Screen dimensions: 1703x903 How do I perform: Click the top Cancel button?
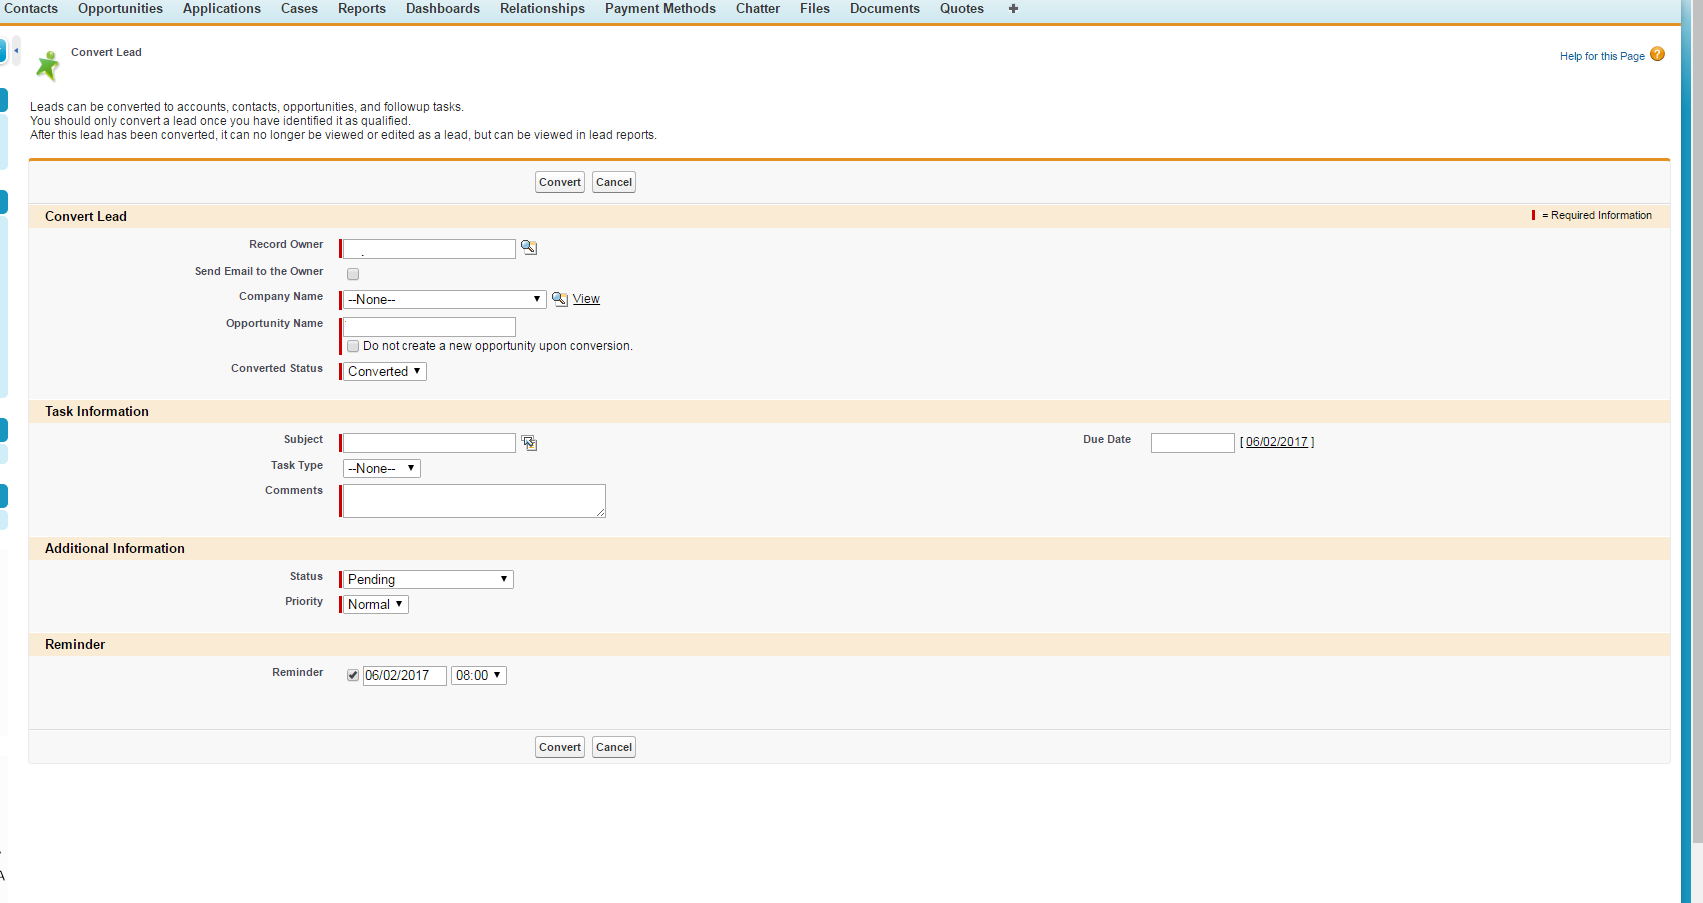pyautogui.click(x=614, y=182)
